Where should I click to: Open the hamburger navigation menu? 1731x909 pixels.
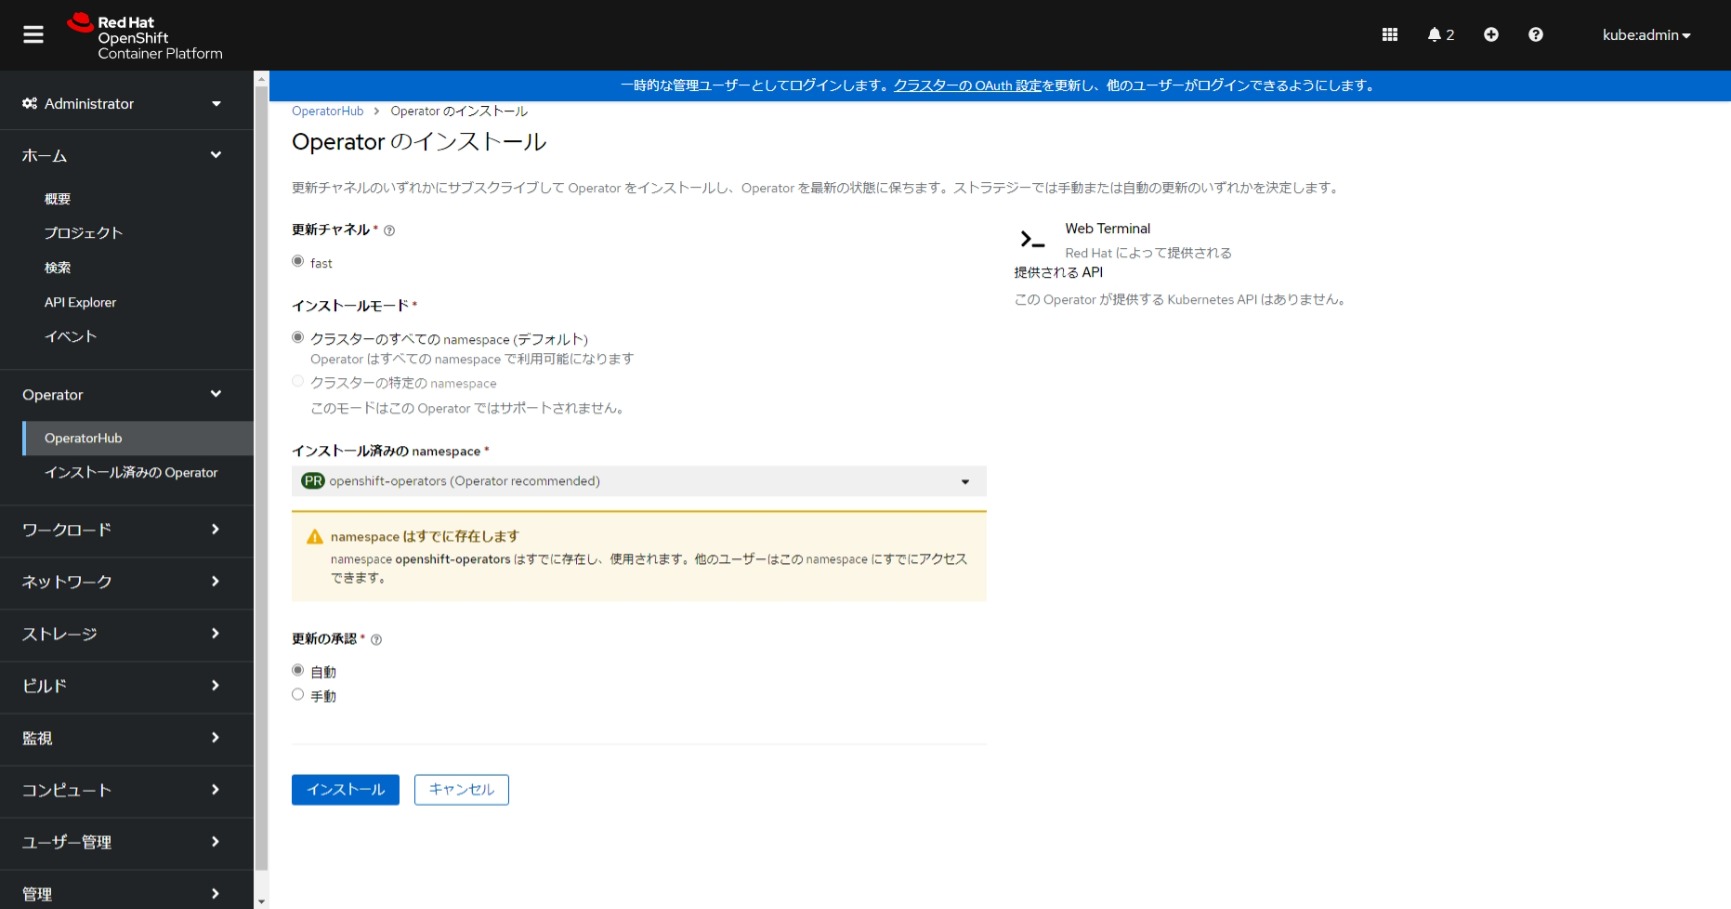click(33, 33)
